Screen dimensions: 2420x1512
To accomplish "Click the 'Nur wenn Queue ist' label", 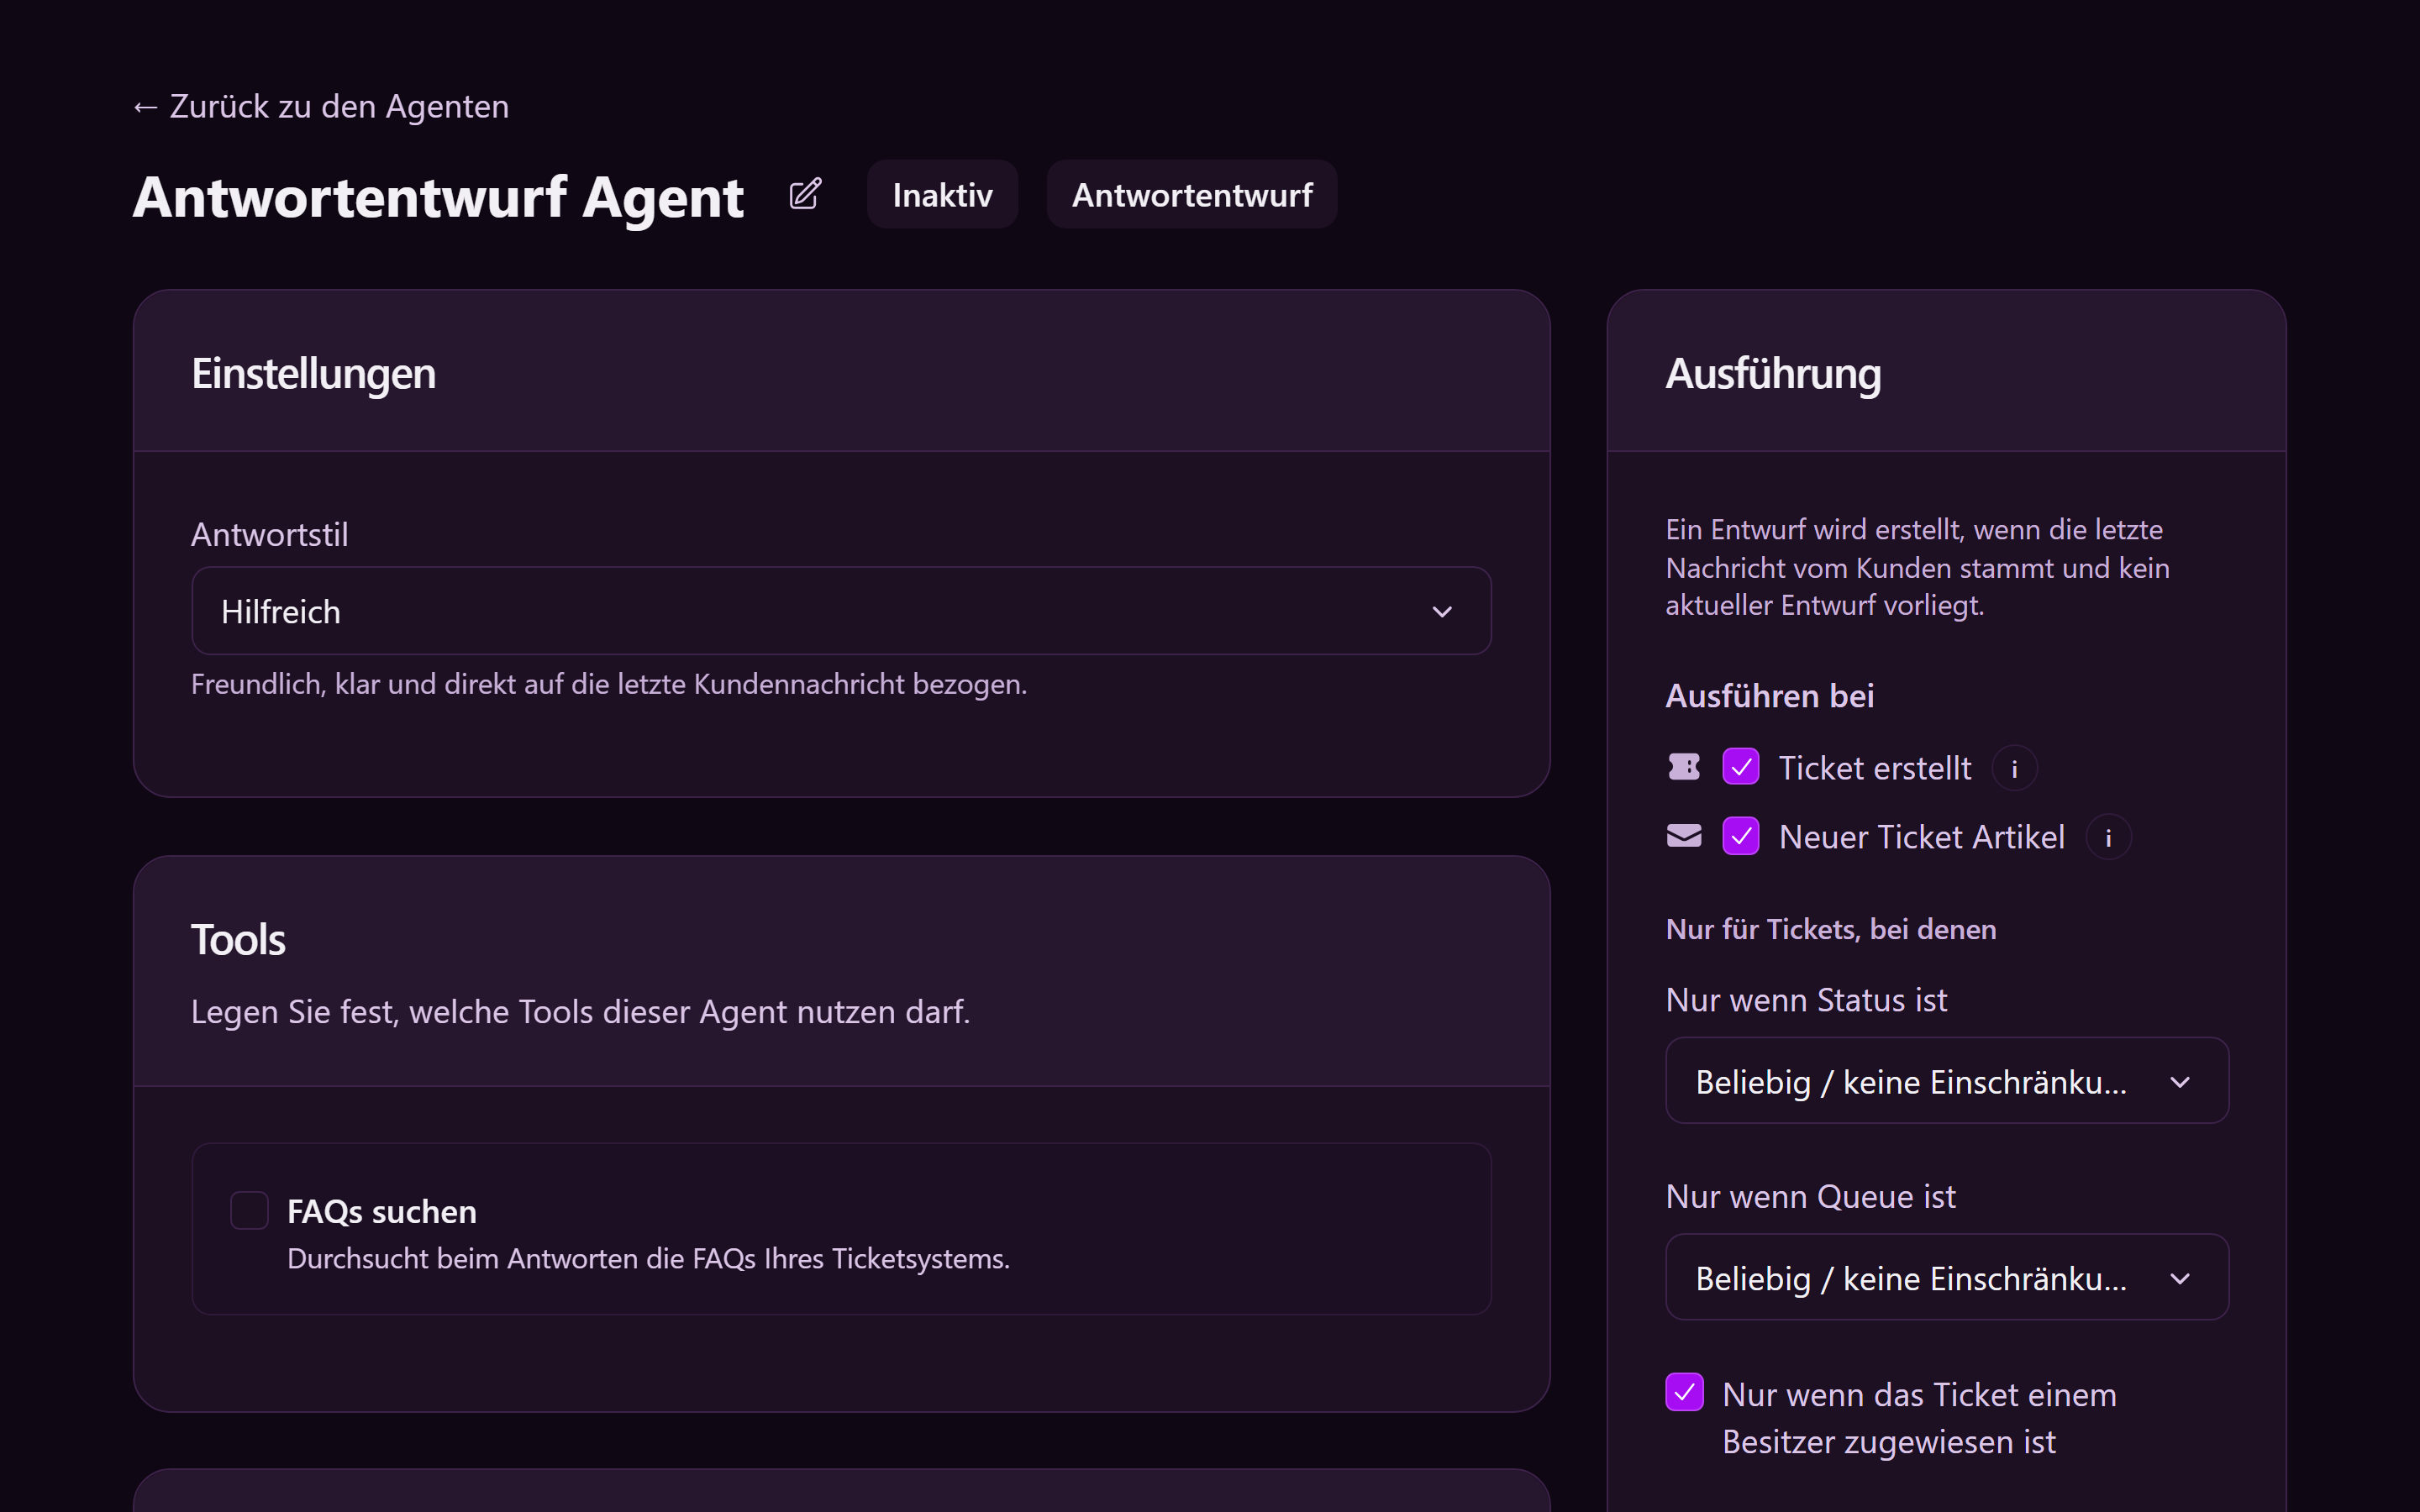I will tap(1810, 1195).
